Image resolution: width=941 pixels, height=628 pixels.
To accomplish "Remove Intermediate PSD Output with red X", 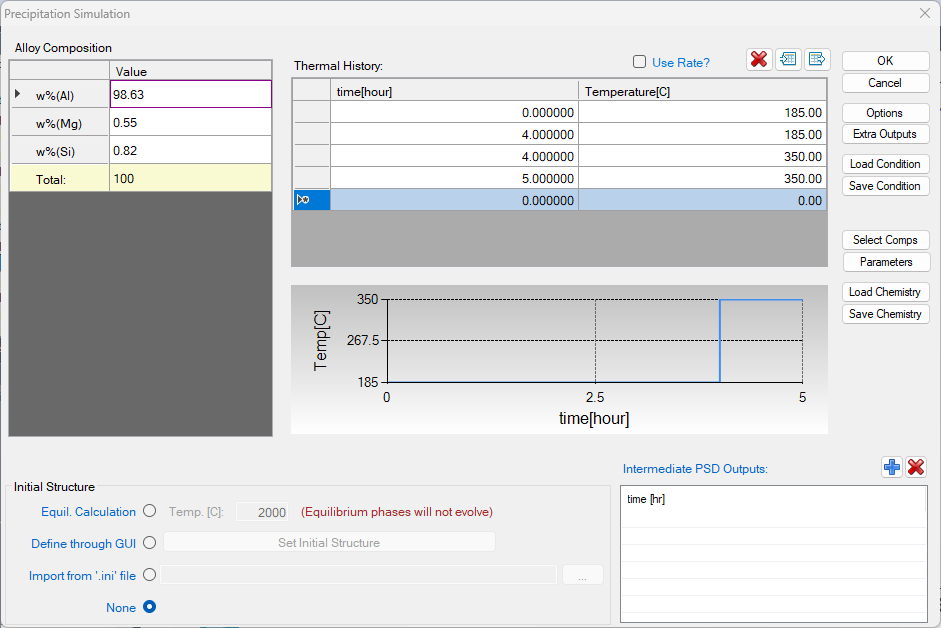I will 916,467.
